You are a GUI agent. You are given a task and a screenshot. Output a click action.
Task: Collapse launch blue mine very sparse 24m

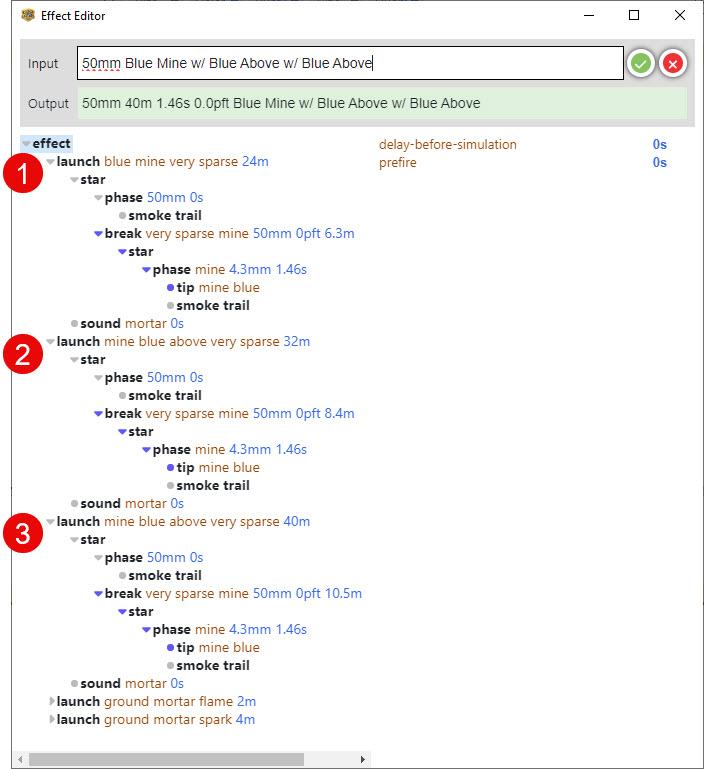[x=50, y=162]
